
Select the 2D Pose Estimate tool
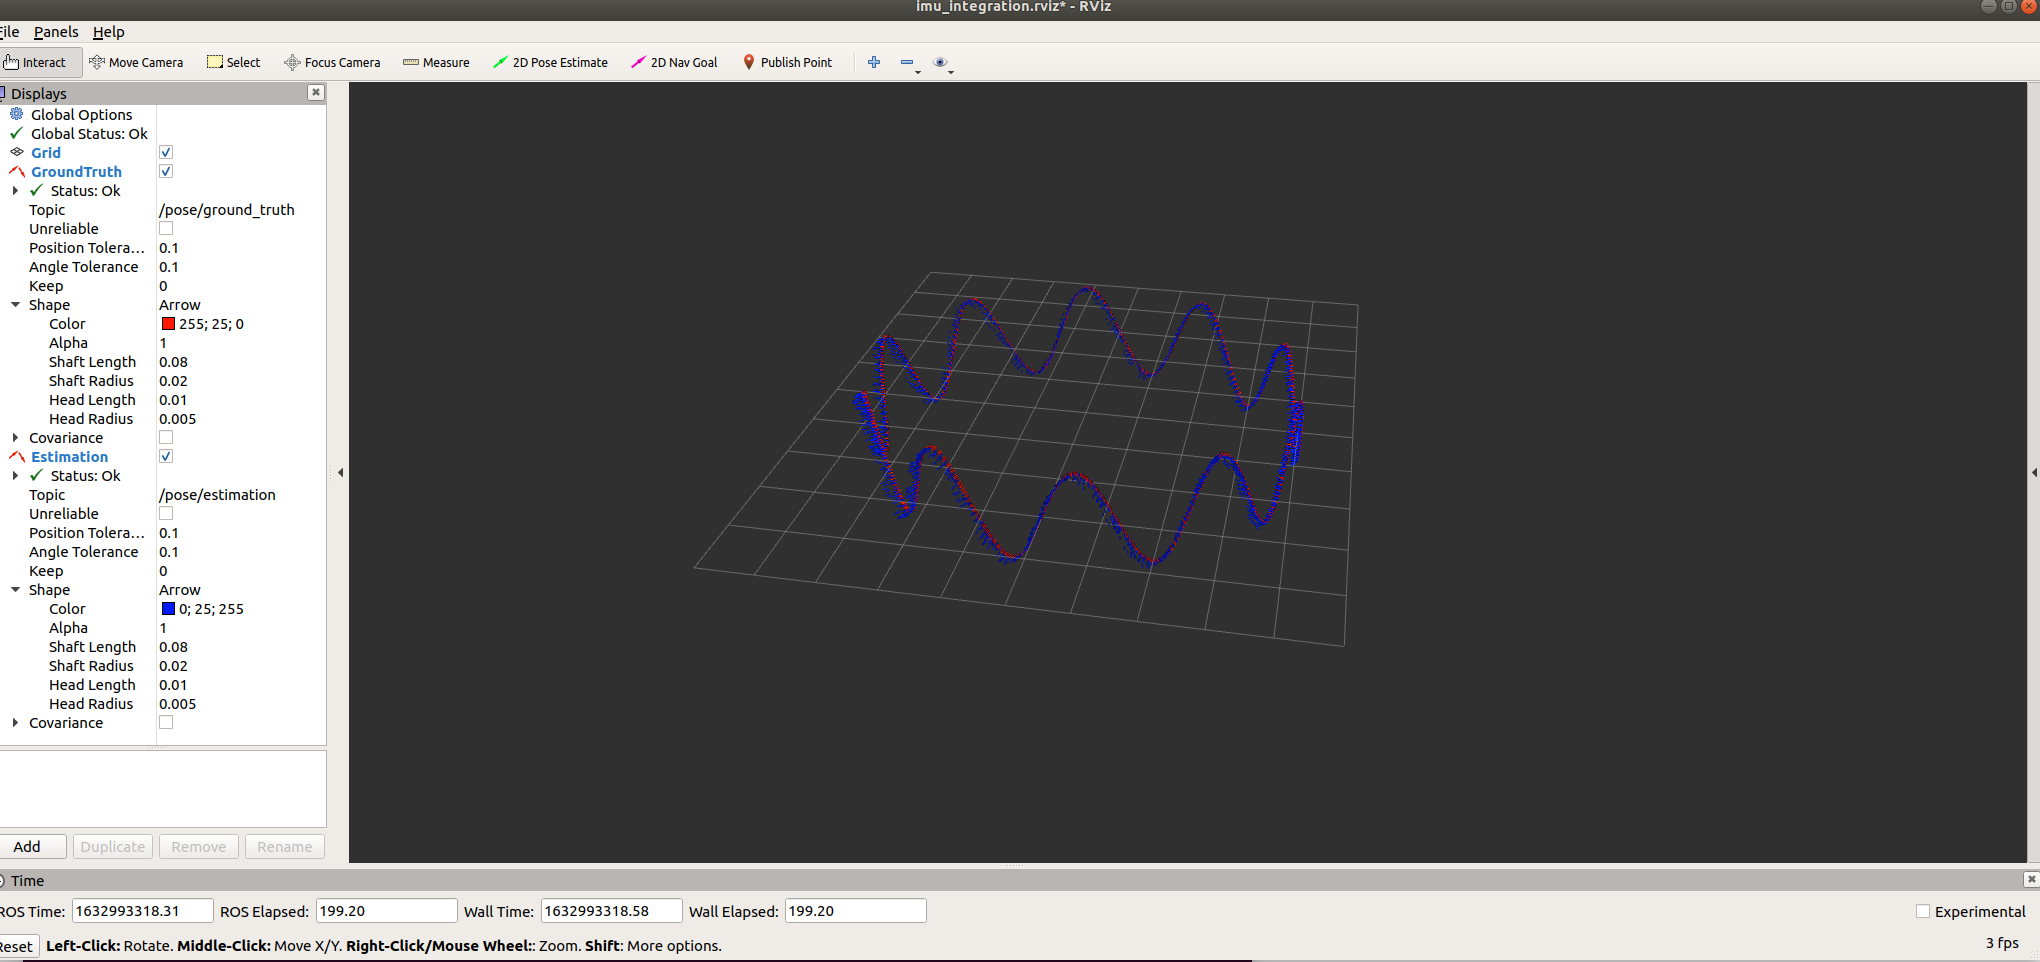point(550,62)
